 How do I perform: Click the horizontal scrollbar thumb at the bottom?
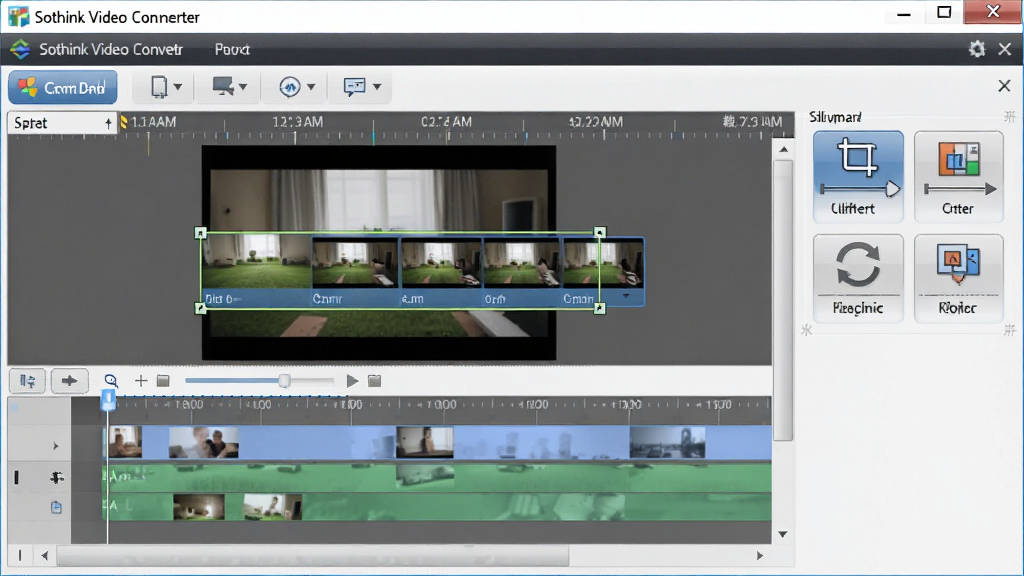coord(313,556)
